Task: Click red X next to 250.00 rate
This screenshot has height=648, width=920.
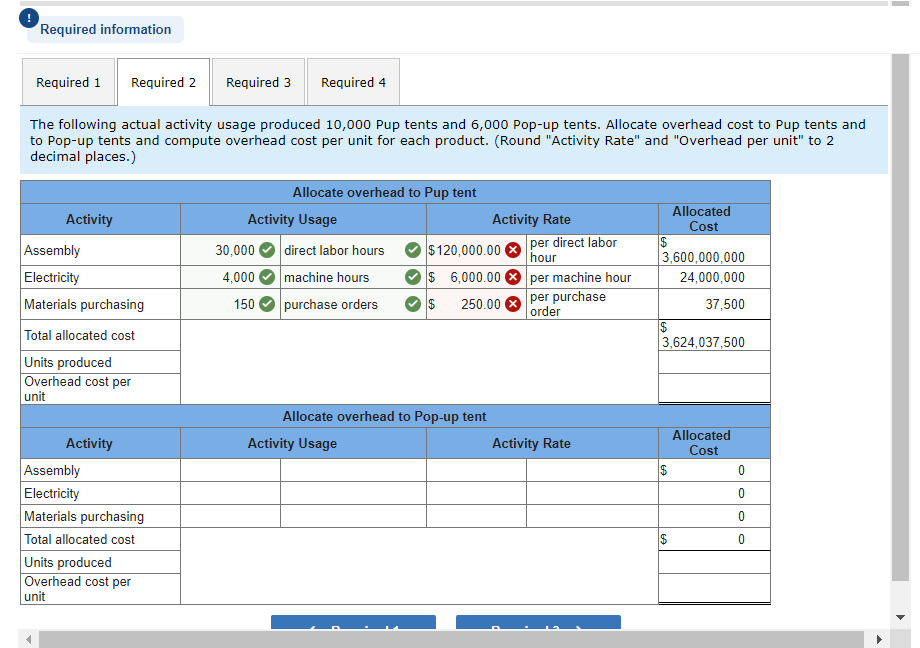Action: point(513,304)
